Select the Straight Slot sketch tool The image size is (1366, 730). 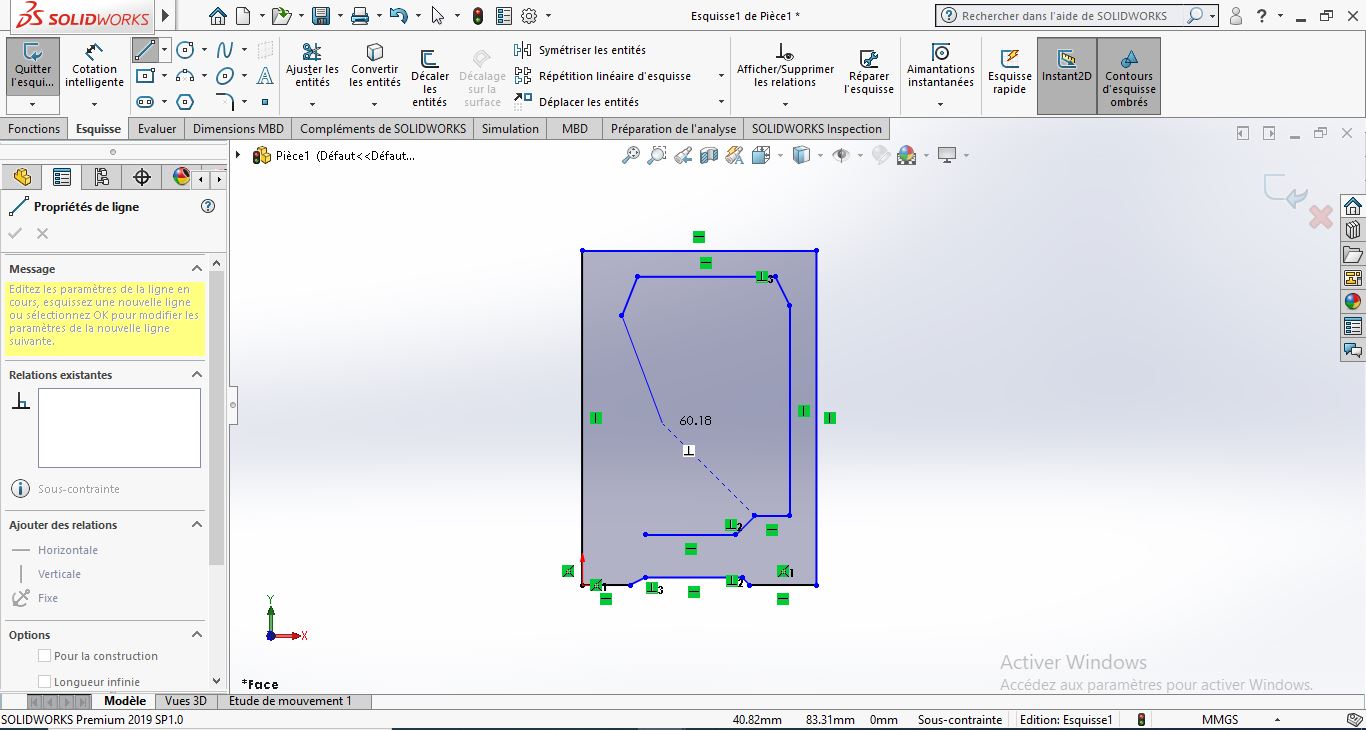point(145,102)
